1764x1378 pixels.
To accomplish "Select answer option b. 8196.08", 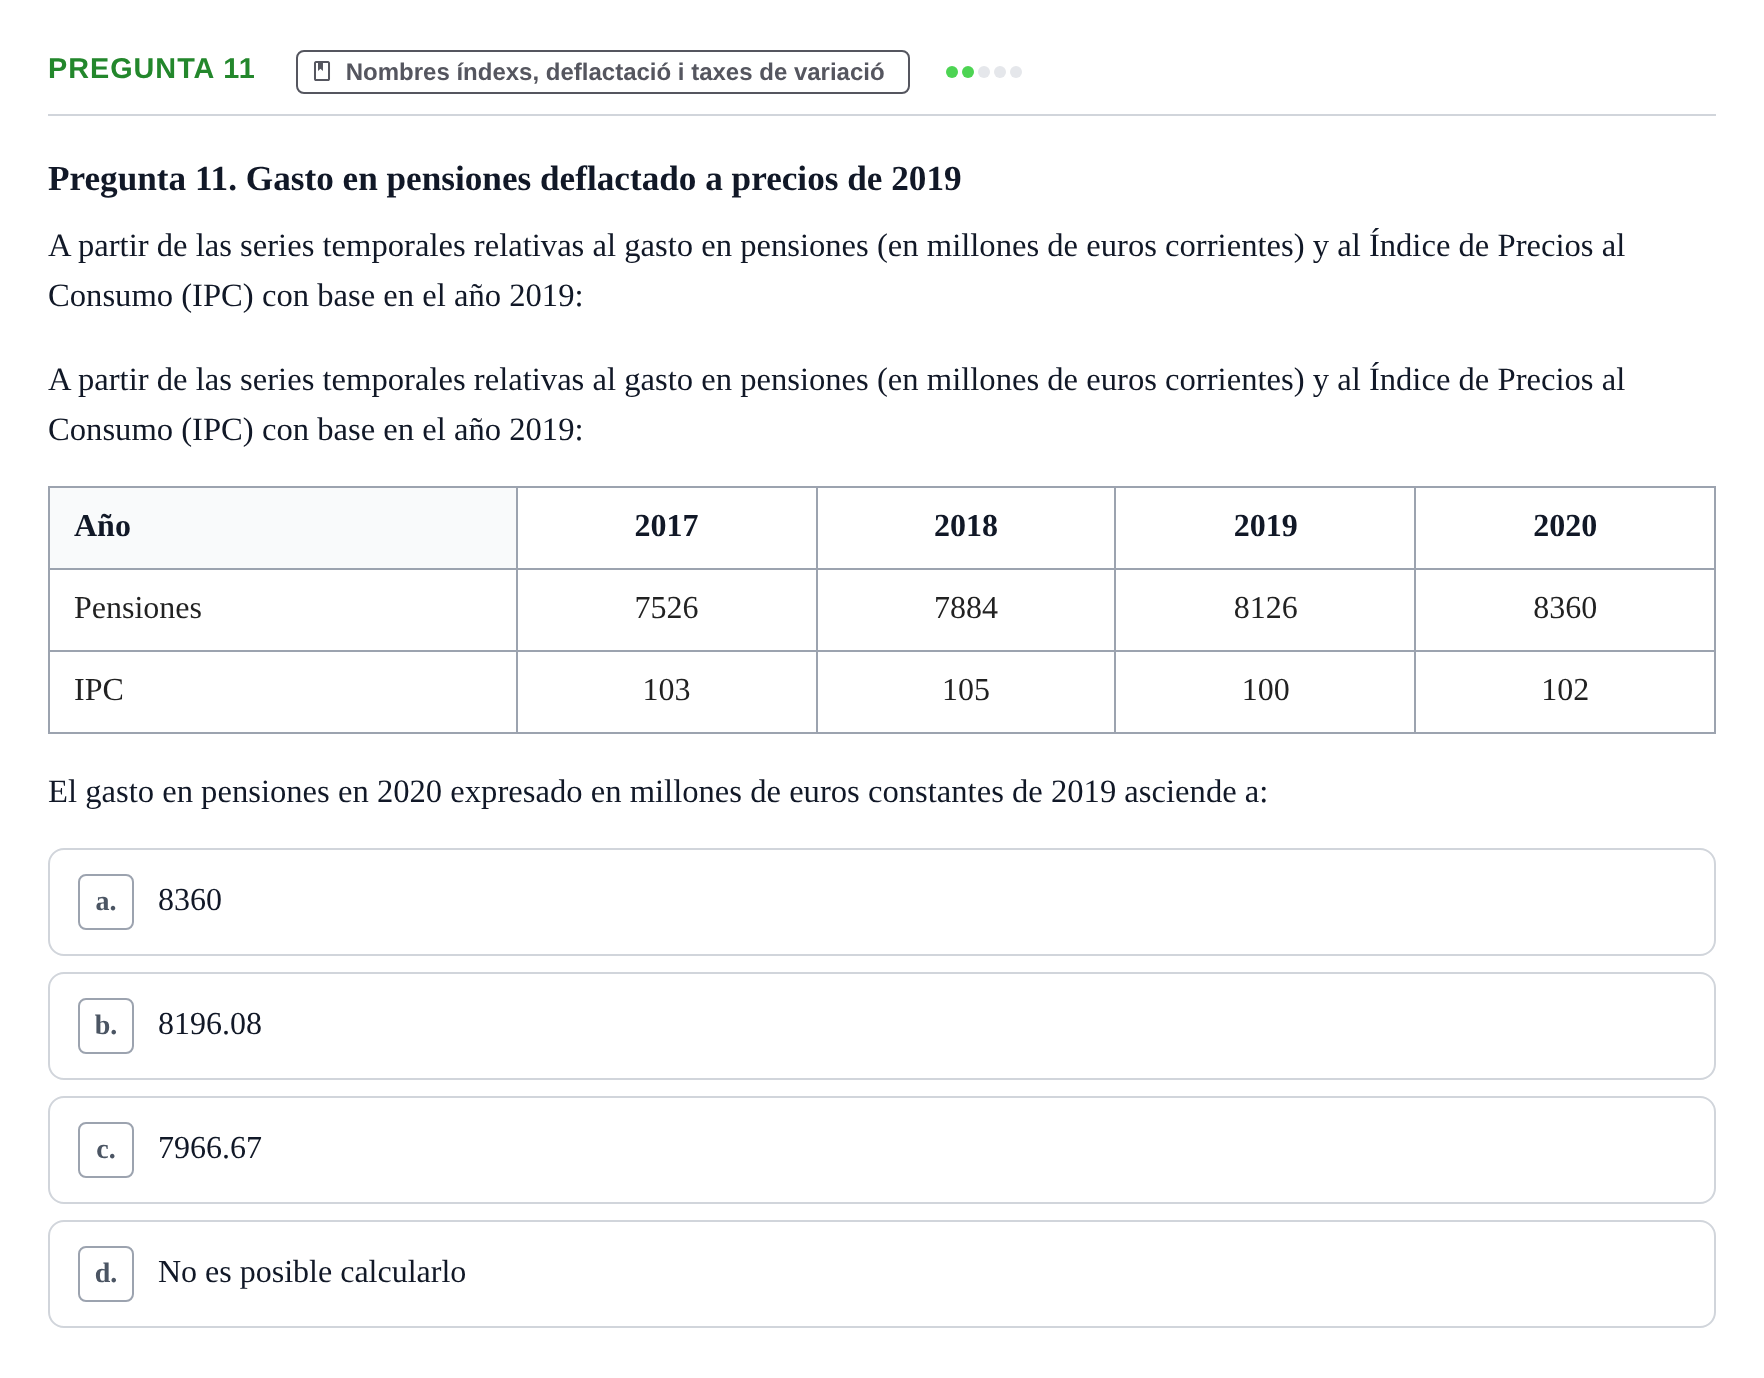I will click(x=881, y=1026).
